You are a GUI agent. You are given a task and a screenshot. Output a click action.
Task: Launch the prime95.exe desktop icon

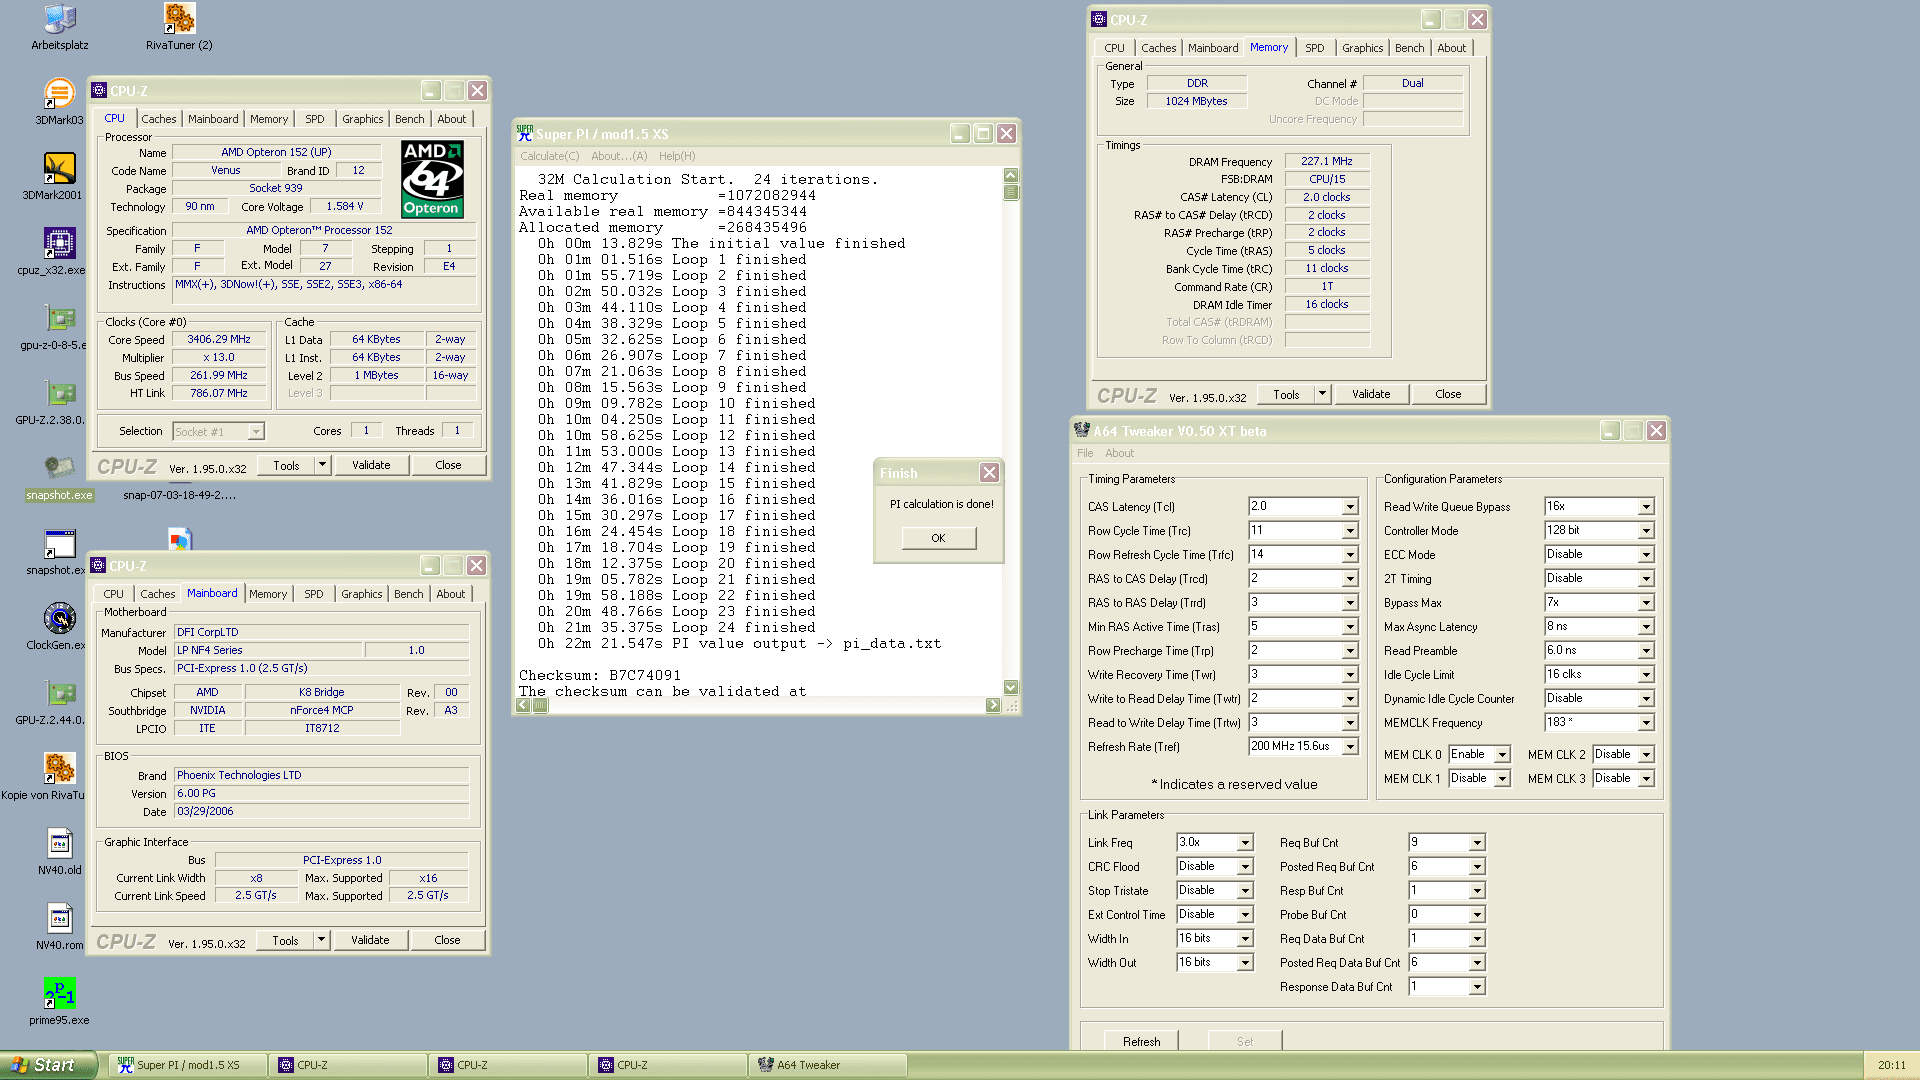click(x=59, y=1002)
